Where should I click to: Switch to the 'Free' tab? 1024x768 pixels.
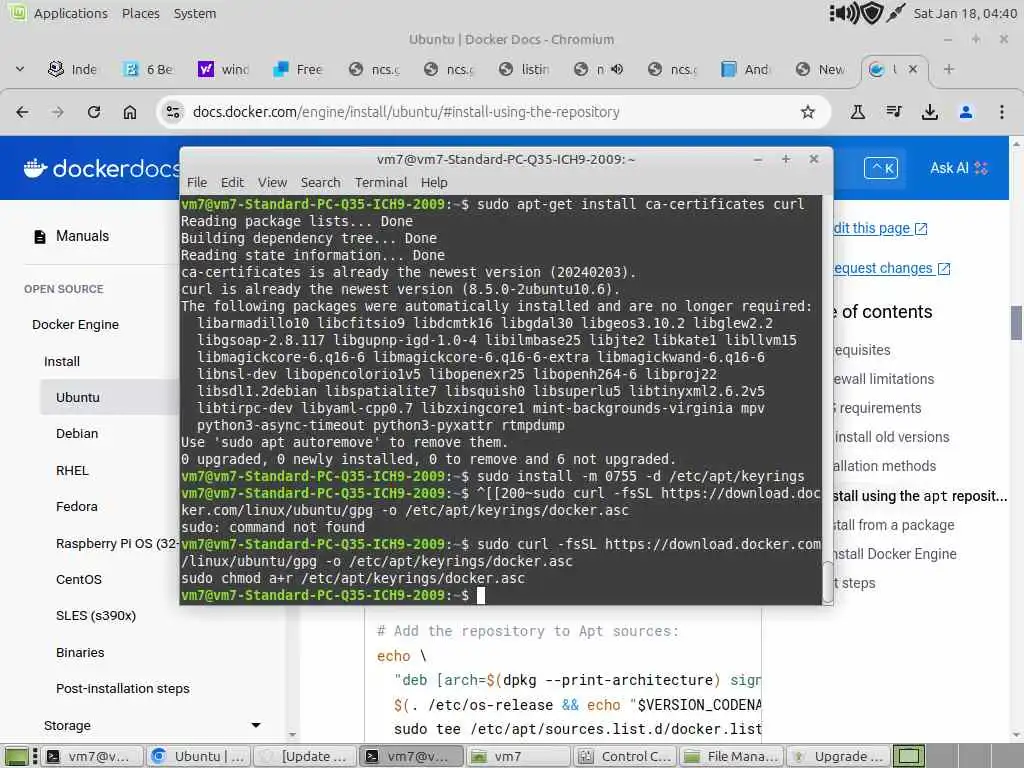(x=298, y=69)
